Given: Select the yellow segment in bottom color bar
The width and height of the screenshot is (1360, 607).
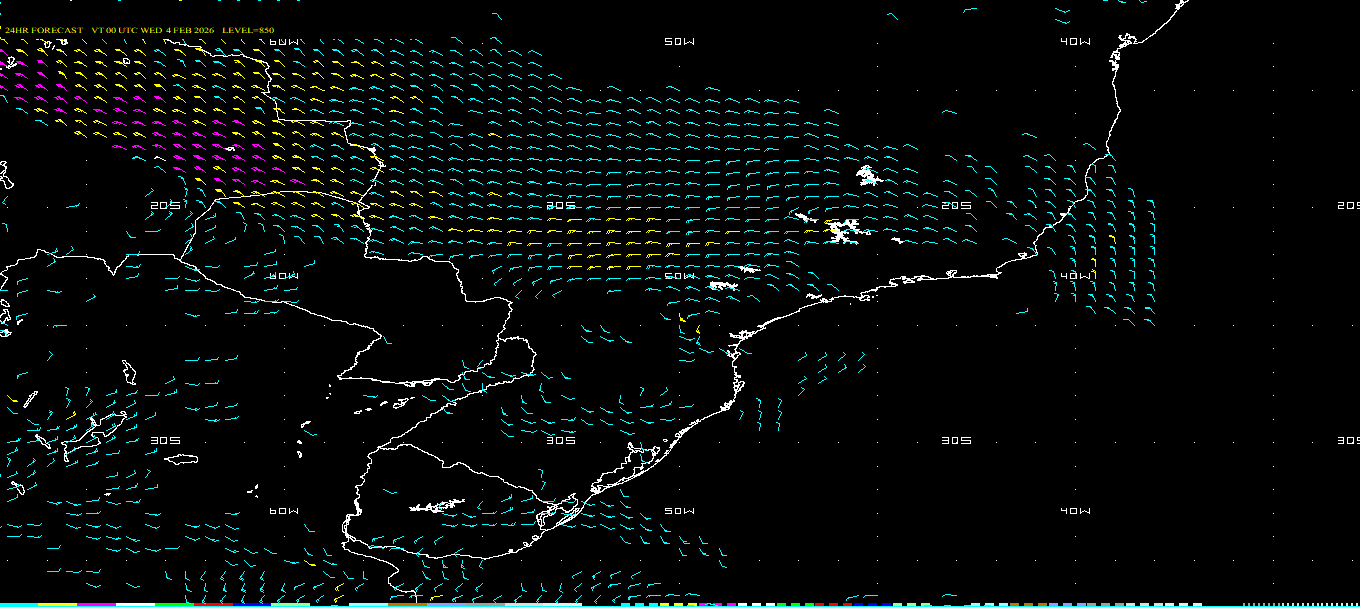Looking at the screenshot, I should click(58, 604).
